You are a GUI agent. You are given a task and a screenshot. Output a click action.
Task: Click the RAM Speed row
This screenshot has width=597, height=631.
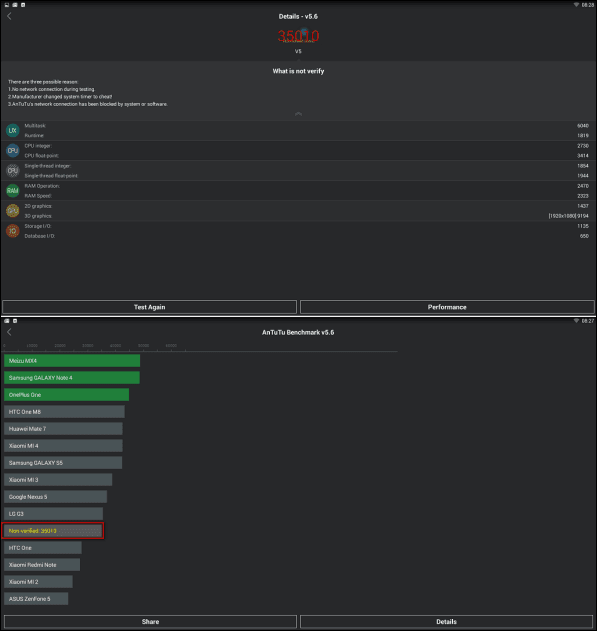click(x=298, y=196)
